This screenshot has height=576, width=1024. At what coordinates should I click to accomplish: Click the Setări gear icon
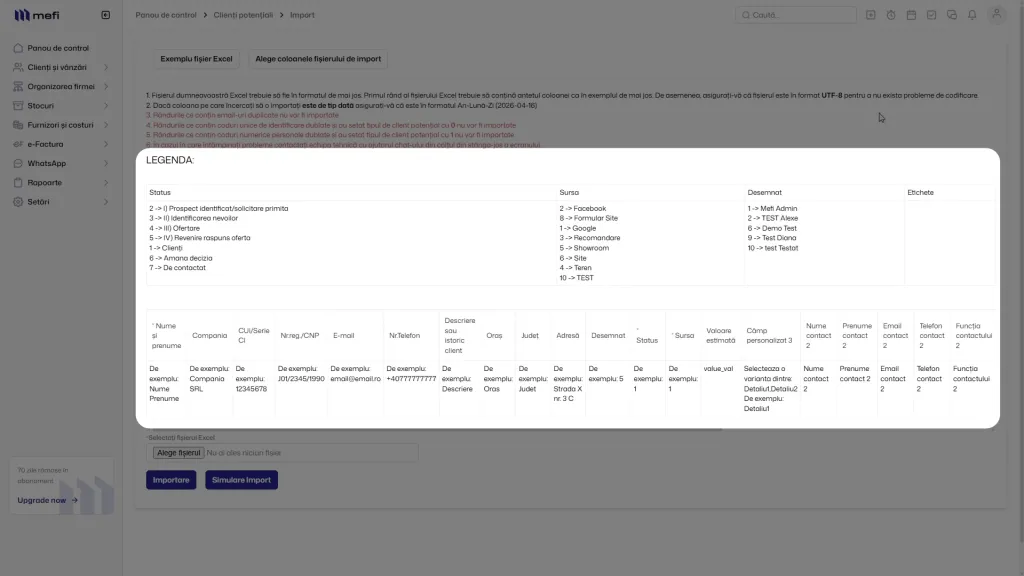pos(18,202)
